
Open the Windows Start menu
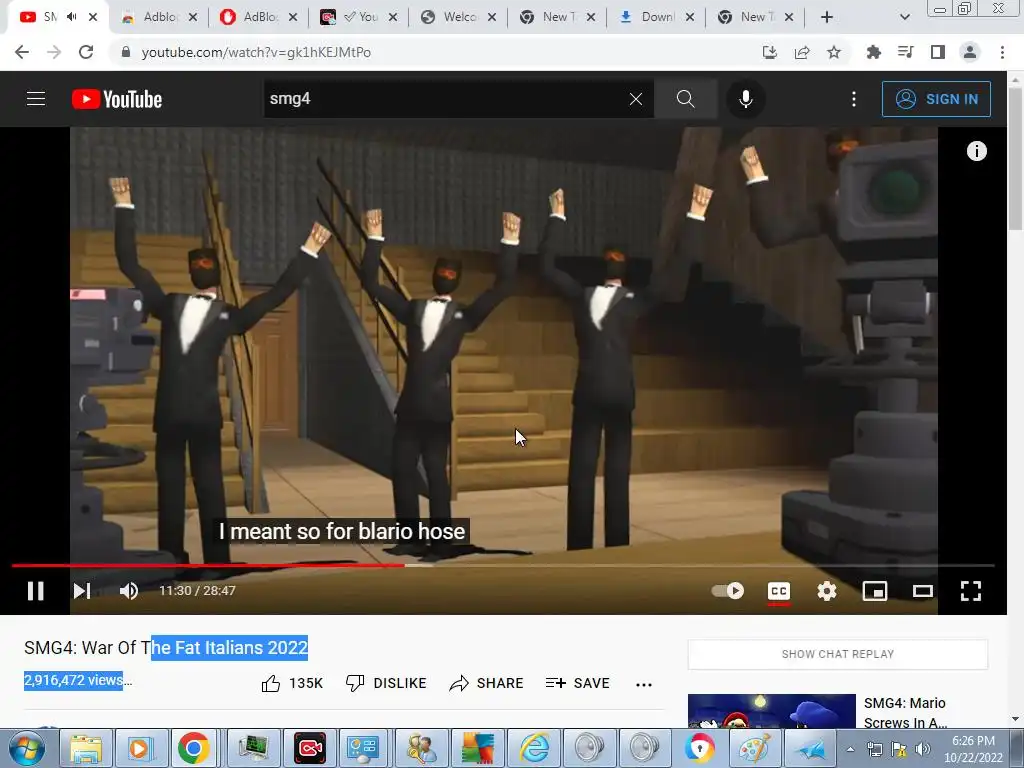coord(26,748)
